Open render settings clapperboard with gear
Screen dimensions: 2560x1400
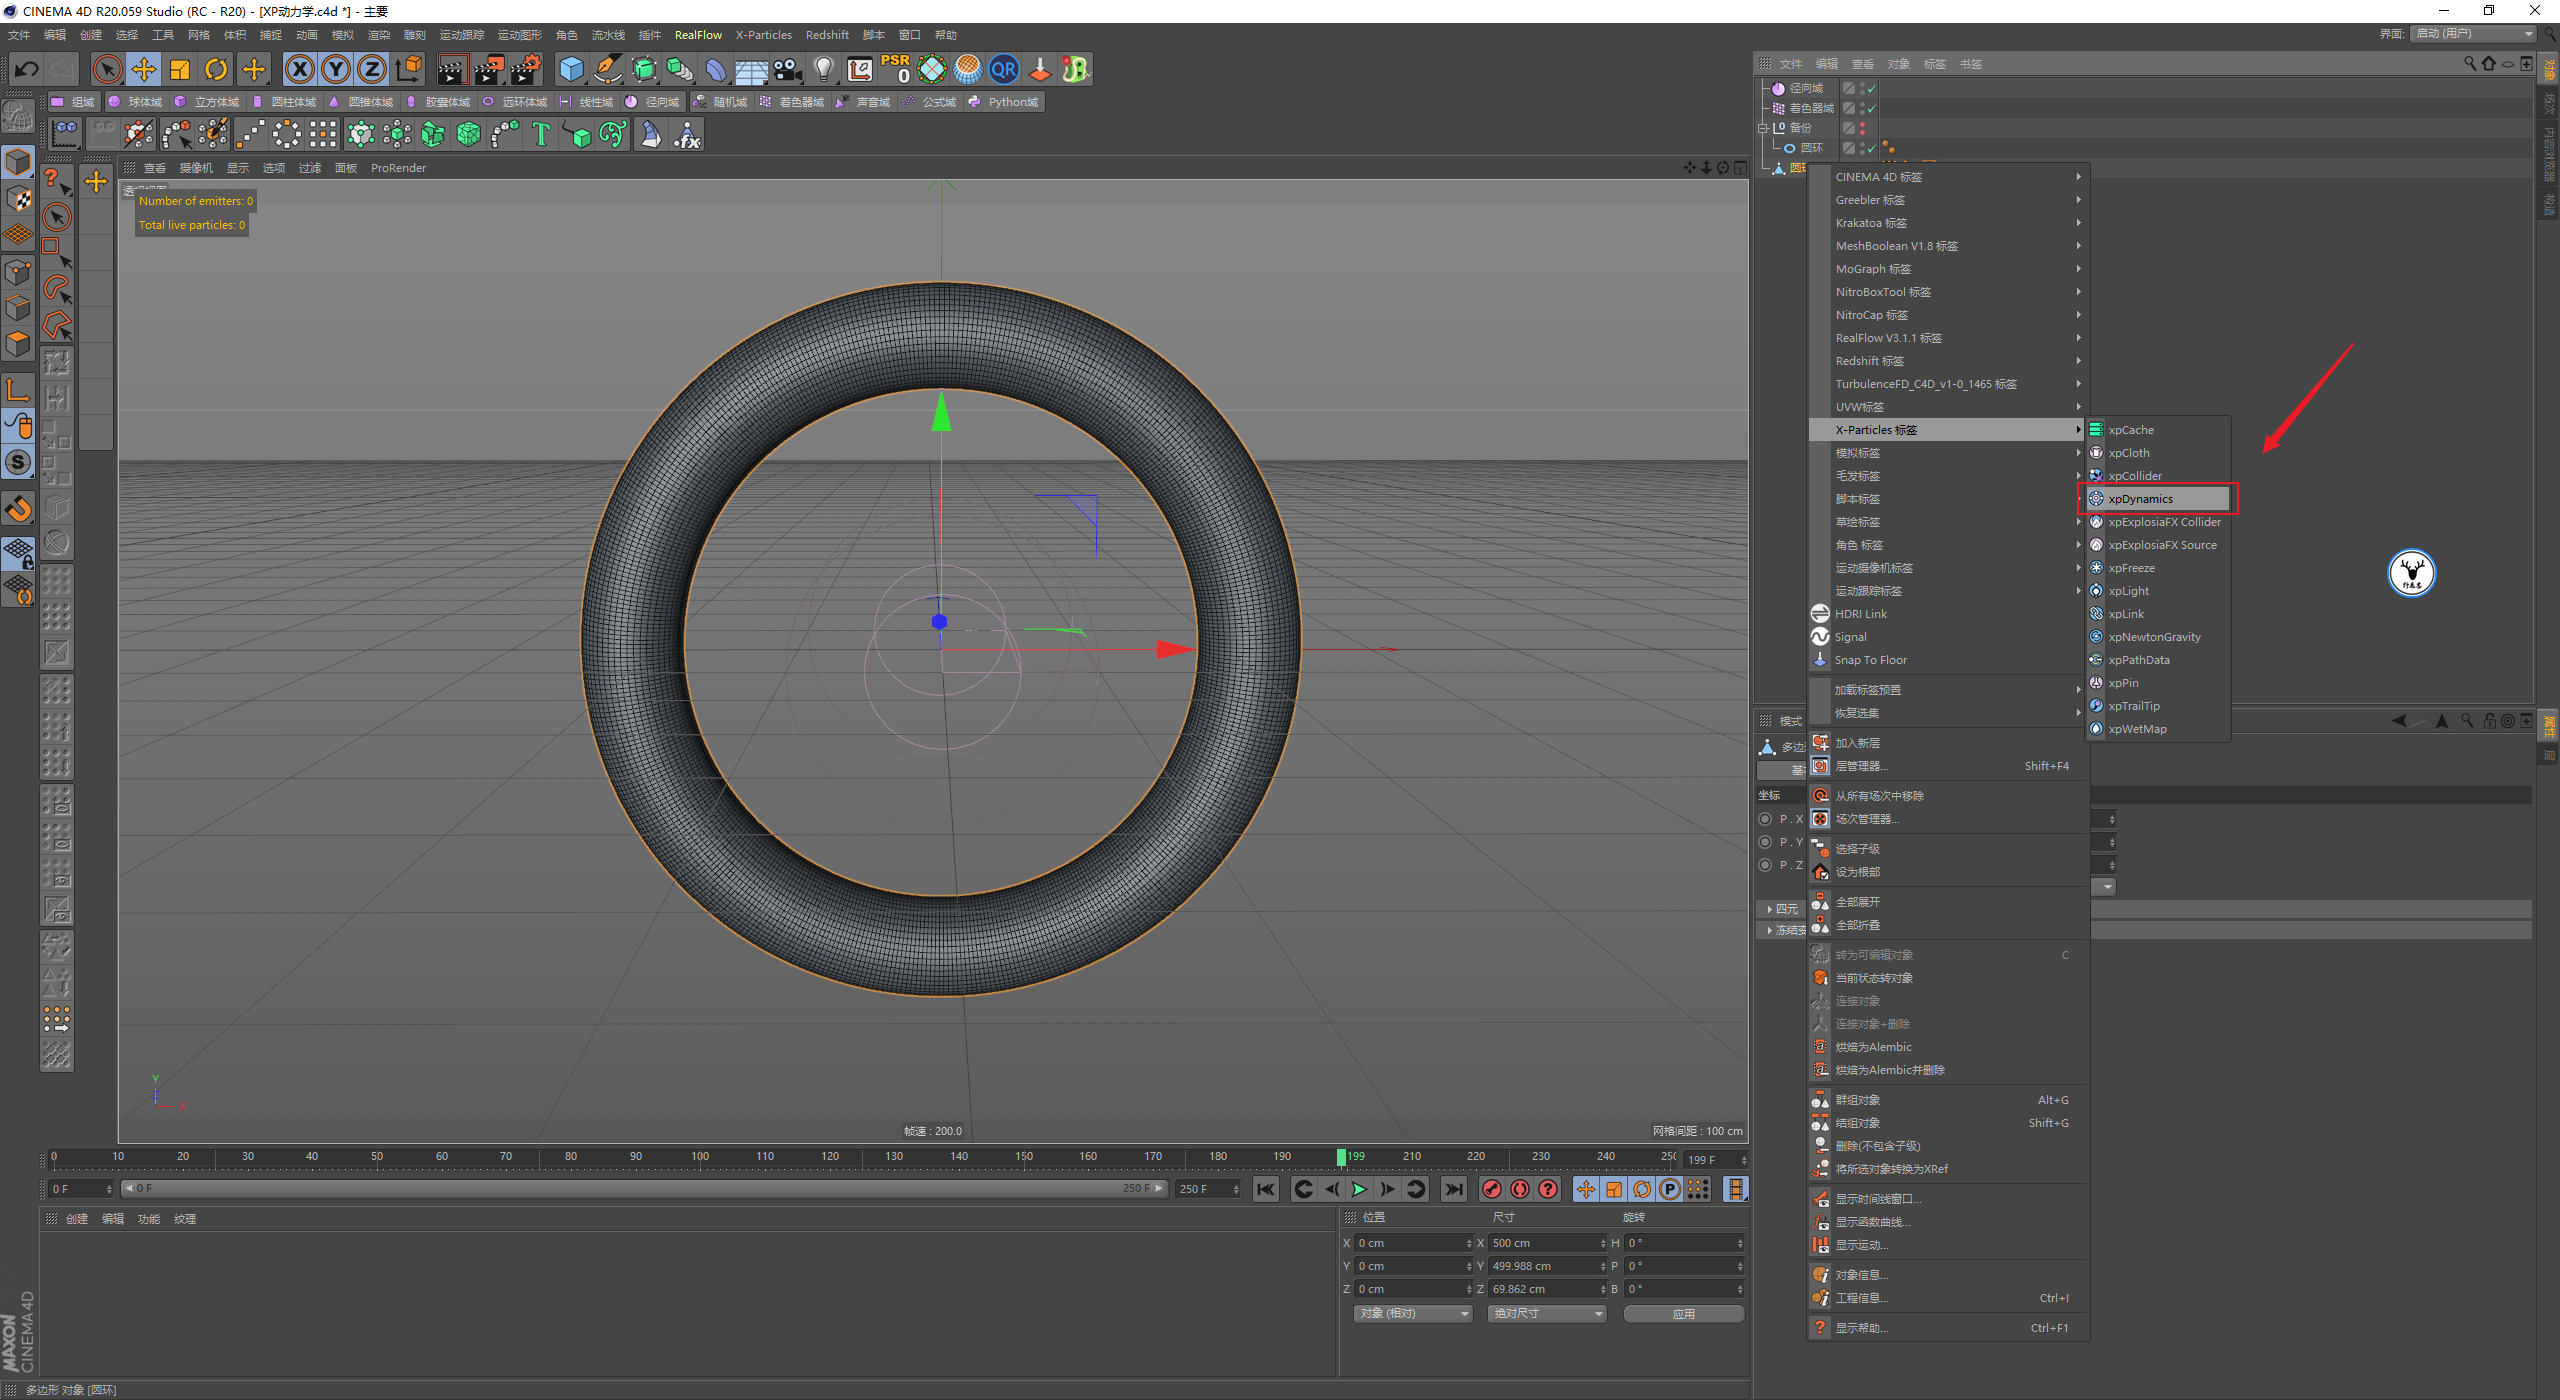coord(526,69)
